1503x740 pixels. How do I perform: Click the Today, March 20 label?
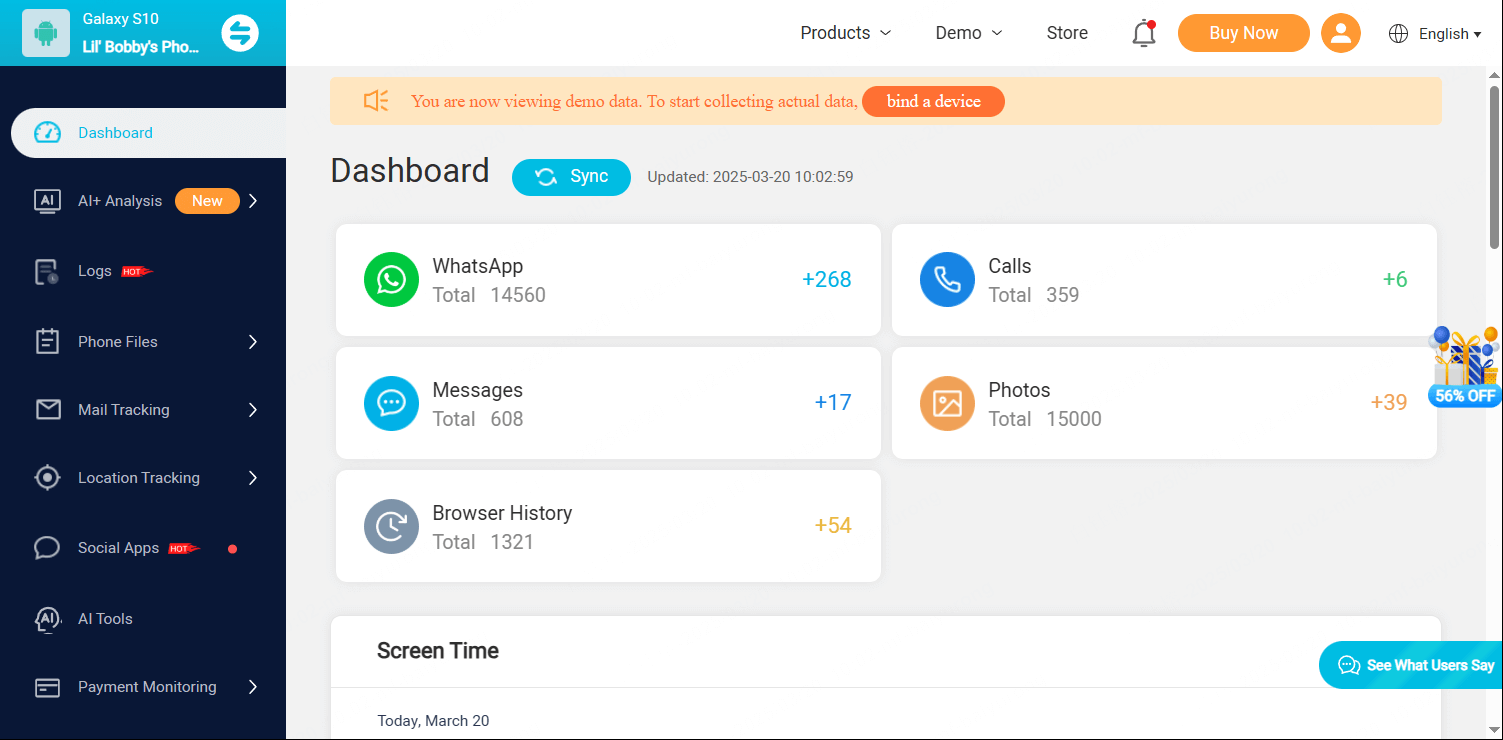click(433, 721)
